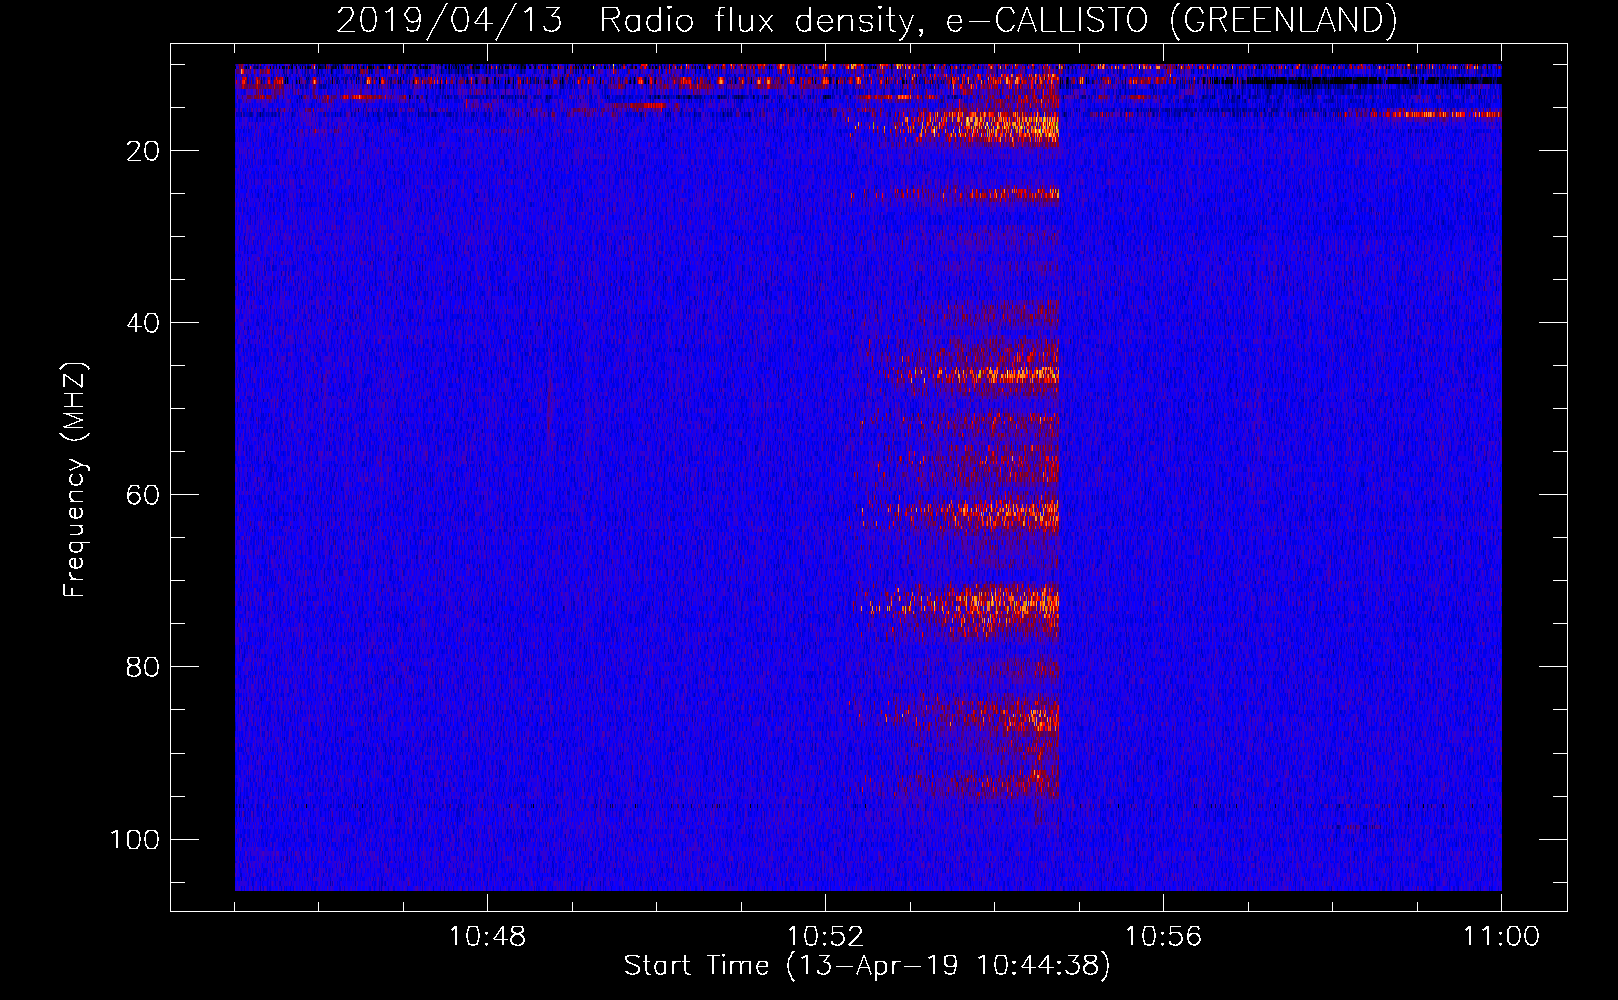Image resolution: width=1618 pixels, height=1000 pixels.
Task: Click the 20 MHz frequency tick label
Action: tap(143, 151)
